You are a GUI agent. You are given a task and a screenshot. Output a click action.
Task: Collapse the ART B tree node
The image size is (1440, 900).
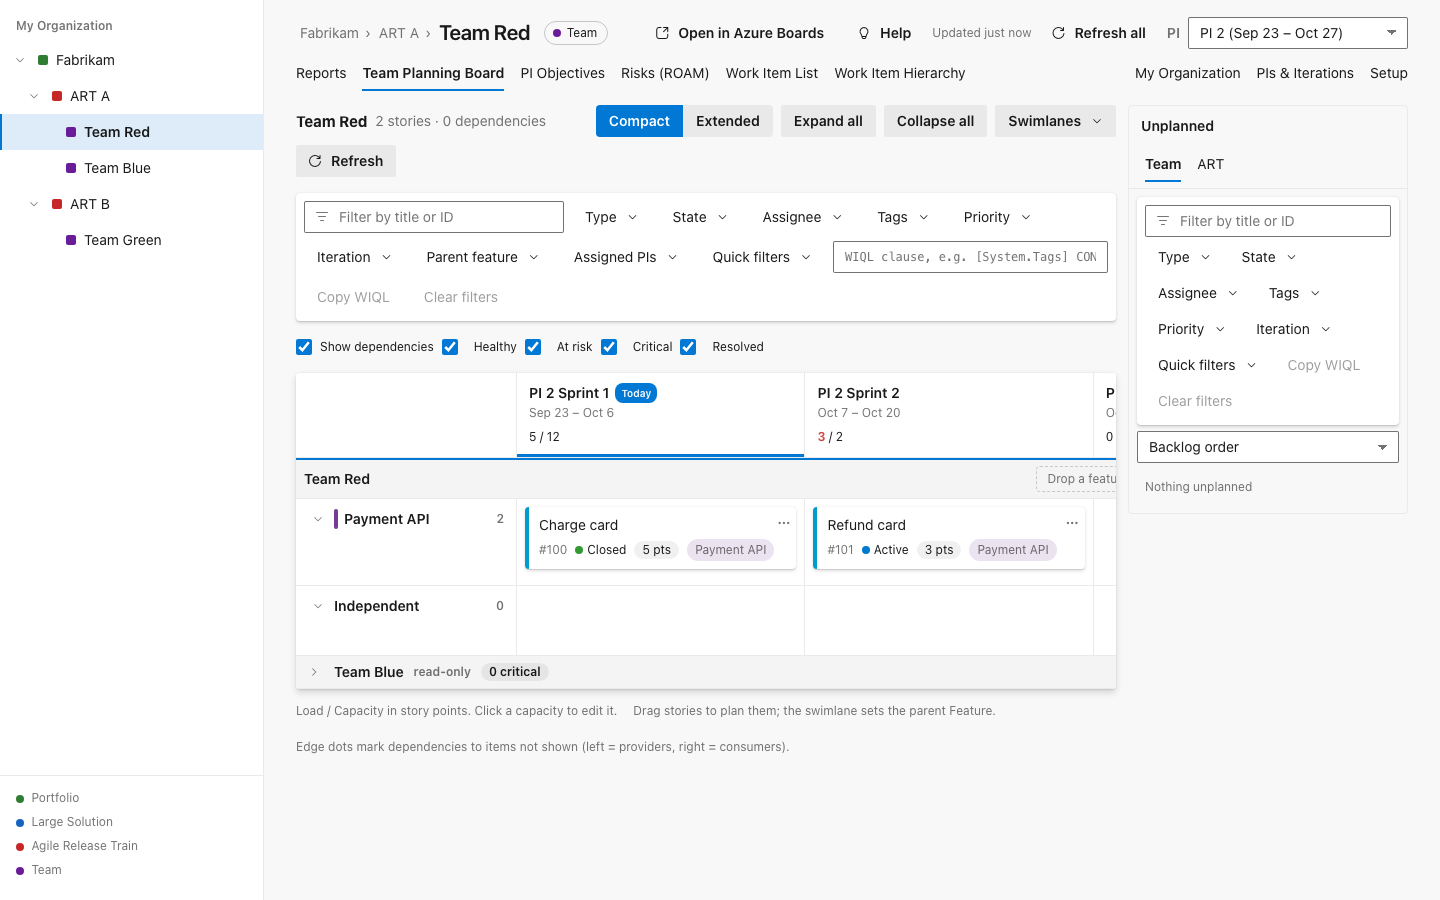click(x=34, y=204)
